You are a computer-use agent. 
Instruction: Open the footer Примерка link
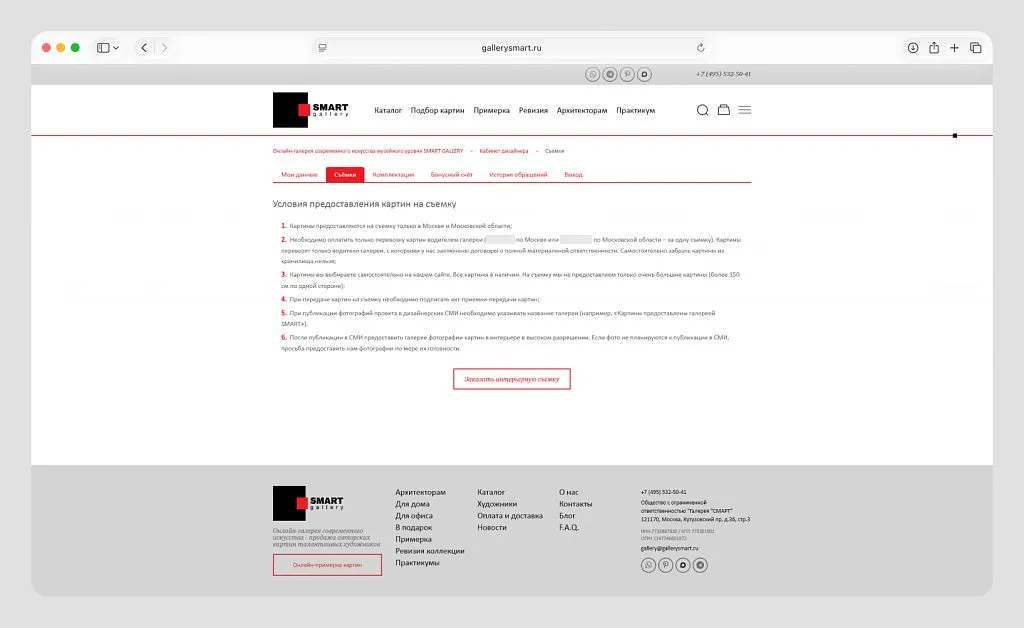(x=413, y=539)
